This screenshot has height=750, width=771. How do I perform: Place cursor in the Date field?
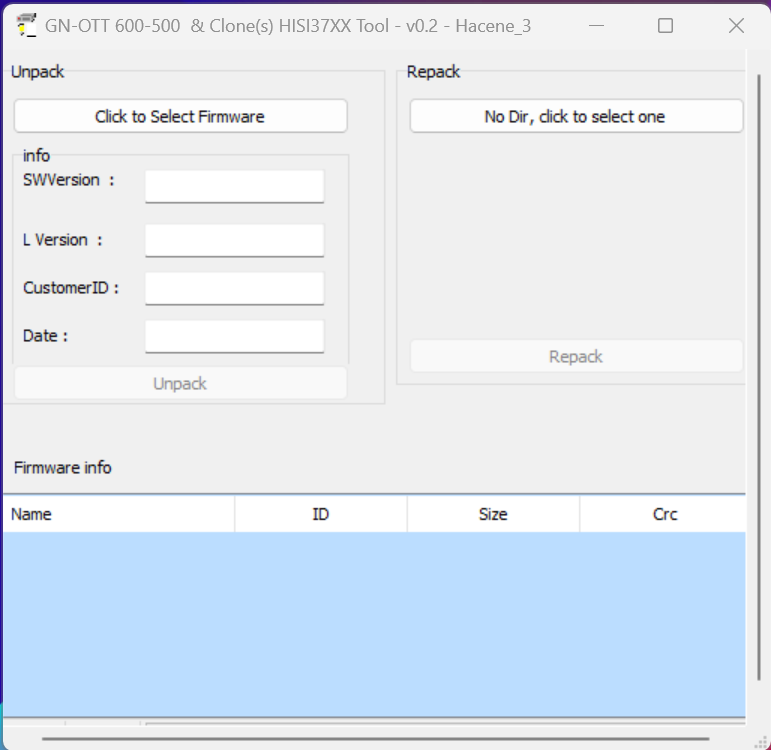click(x=234, y=336)
